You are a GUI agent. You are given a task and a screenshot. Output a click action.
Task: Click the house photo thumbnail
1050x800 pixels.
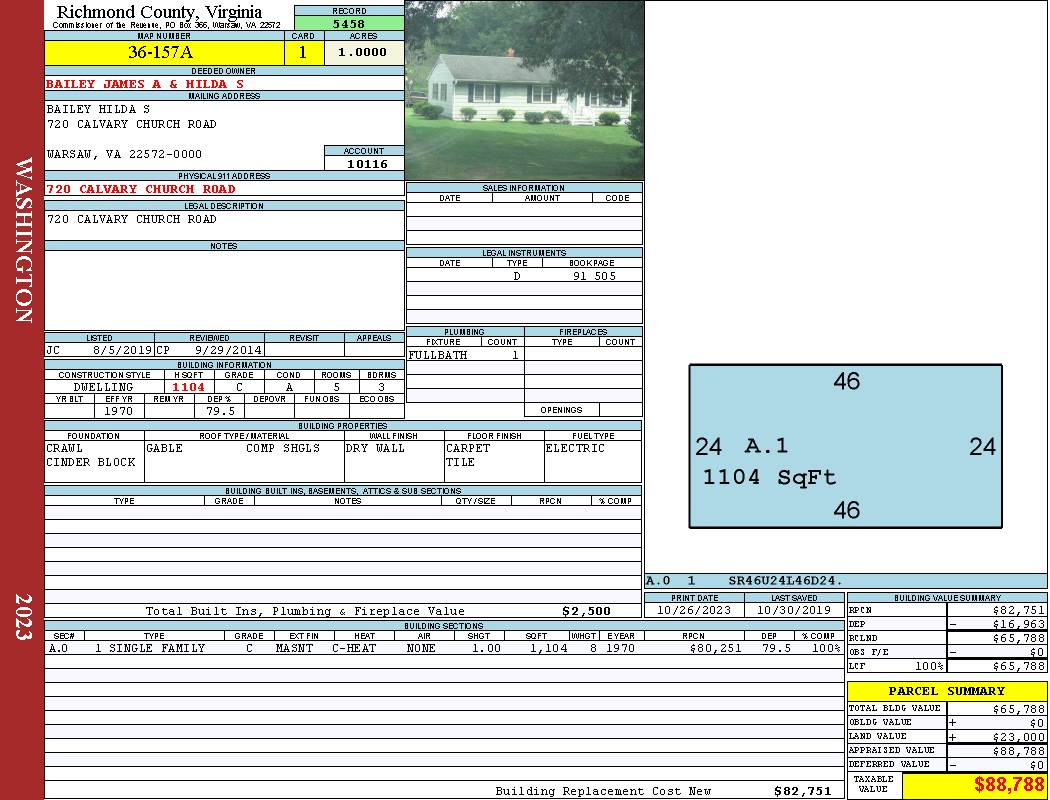524,90
